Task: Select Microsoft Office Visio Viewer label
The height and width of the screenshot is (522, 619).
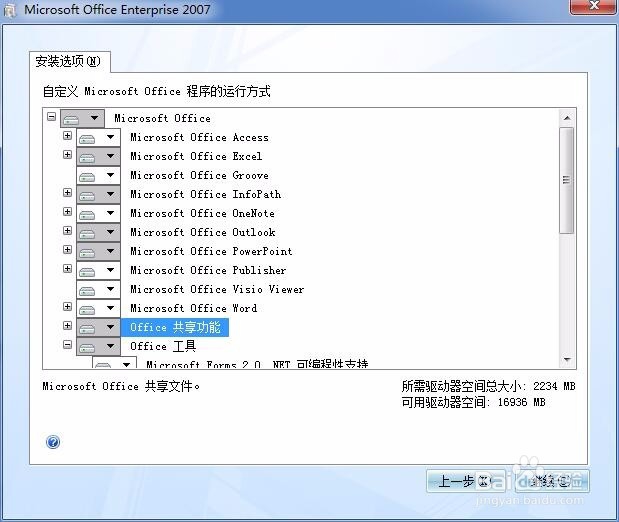Action: tap(217, 289)
